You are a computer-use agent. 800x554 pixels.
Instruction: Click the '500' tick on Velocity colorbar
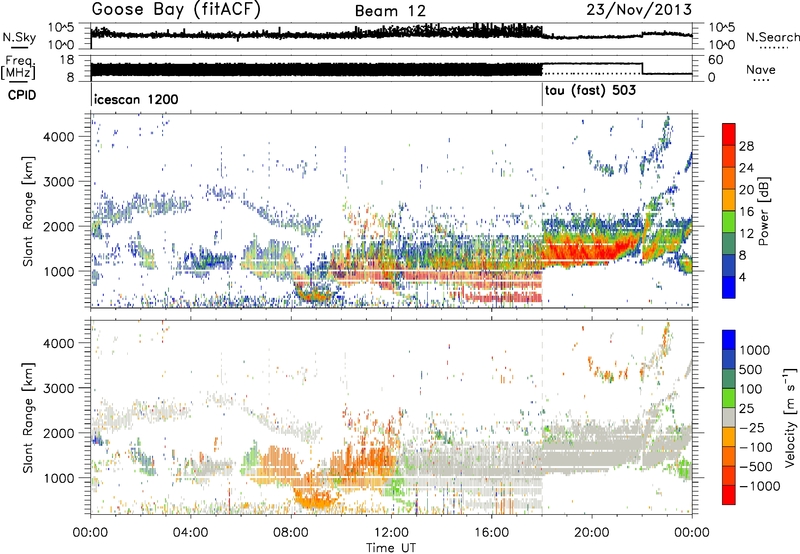(751, 369)
